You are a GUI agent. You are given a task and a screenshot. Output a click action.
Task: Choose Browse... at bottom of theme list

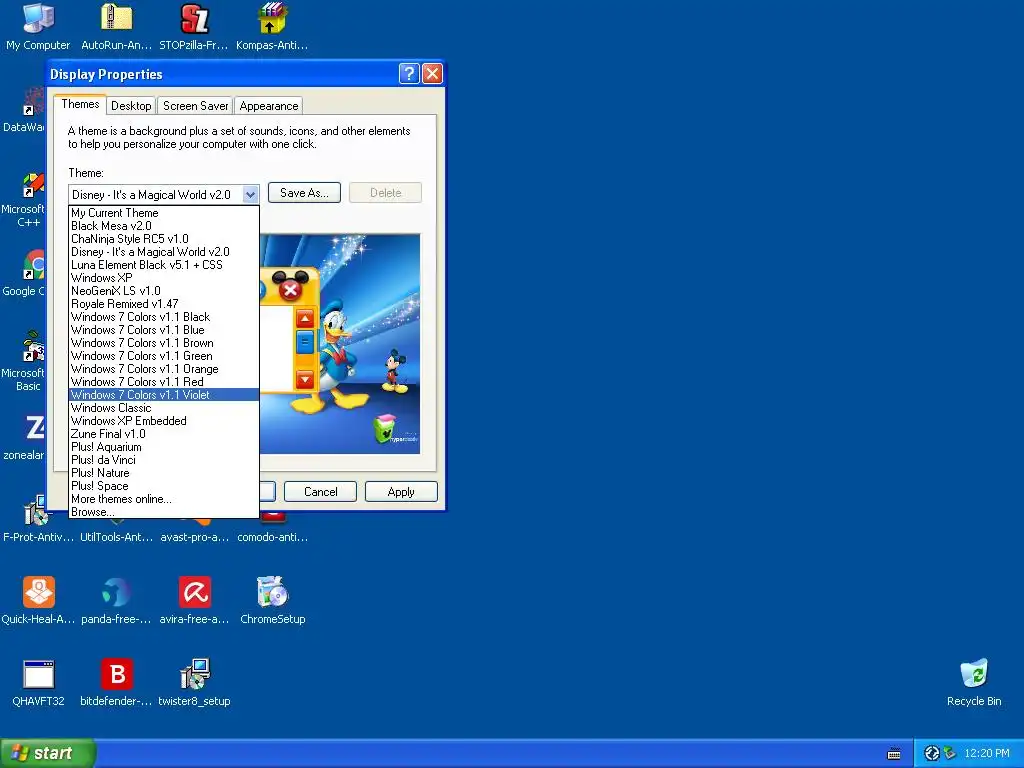(164, 512)
